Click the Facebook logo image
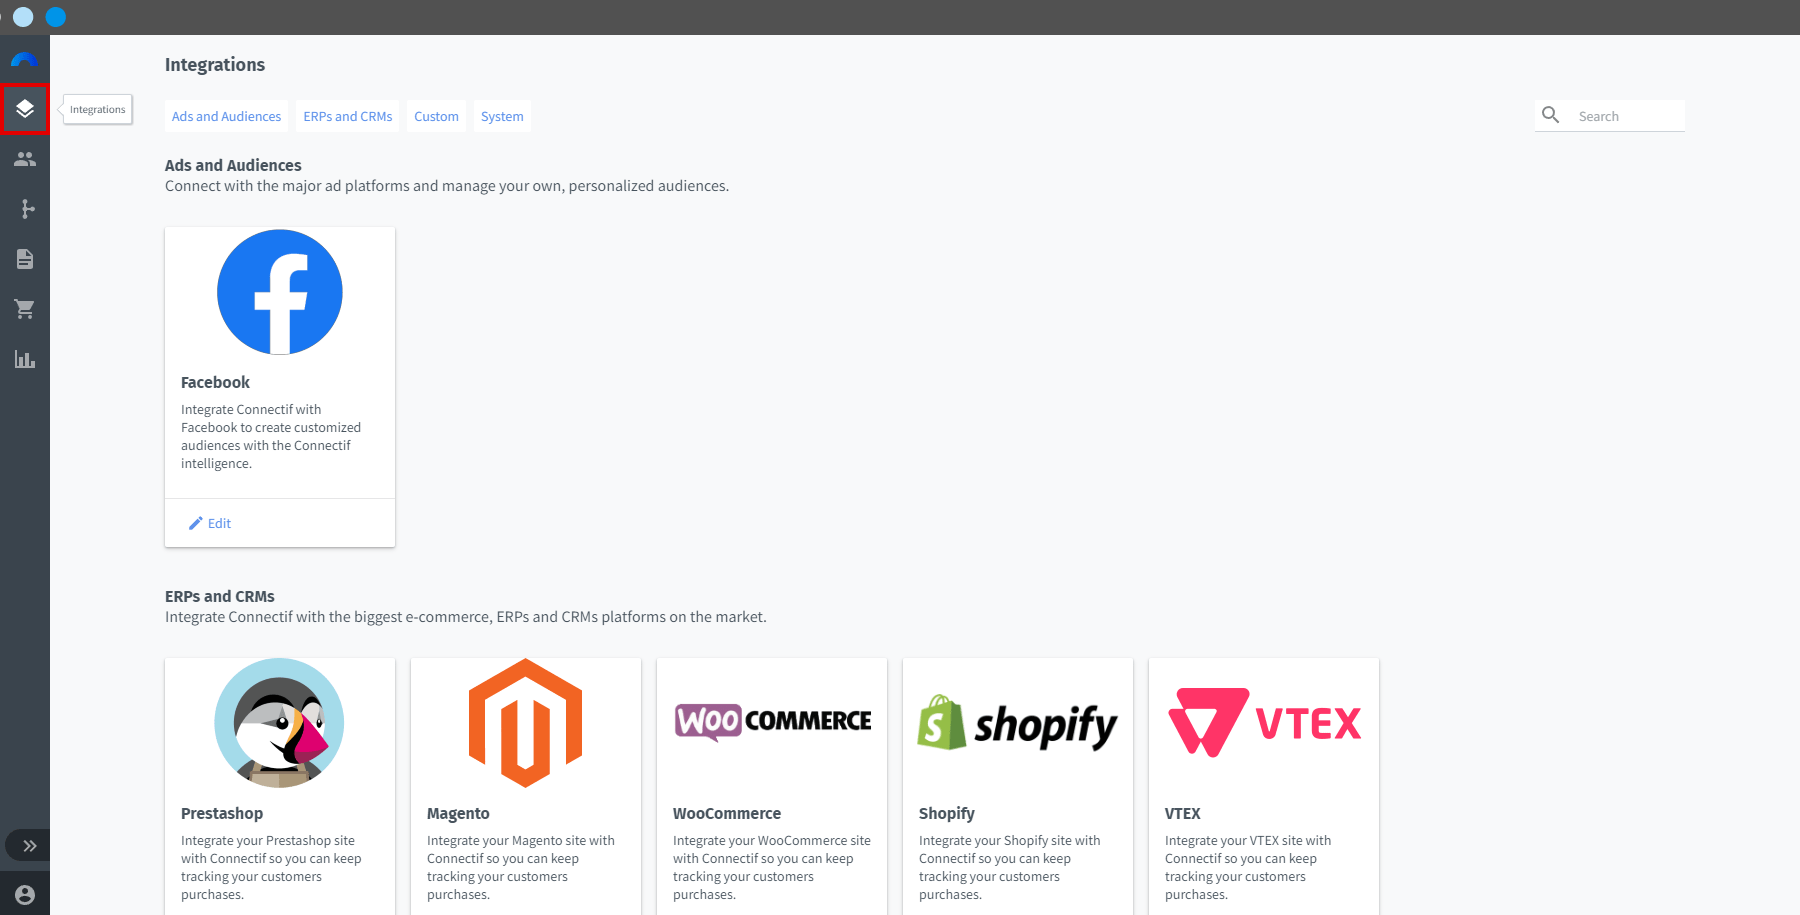The width and height of the screenshot is (1800, 915). pos(280,292)
